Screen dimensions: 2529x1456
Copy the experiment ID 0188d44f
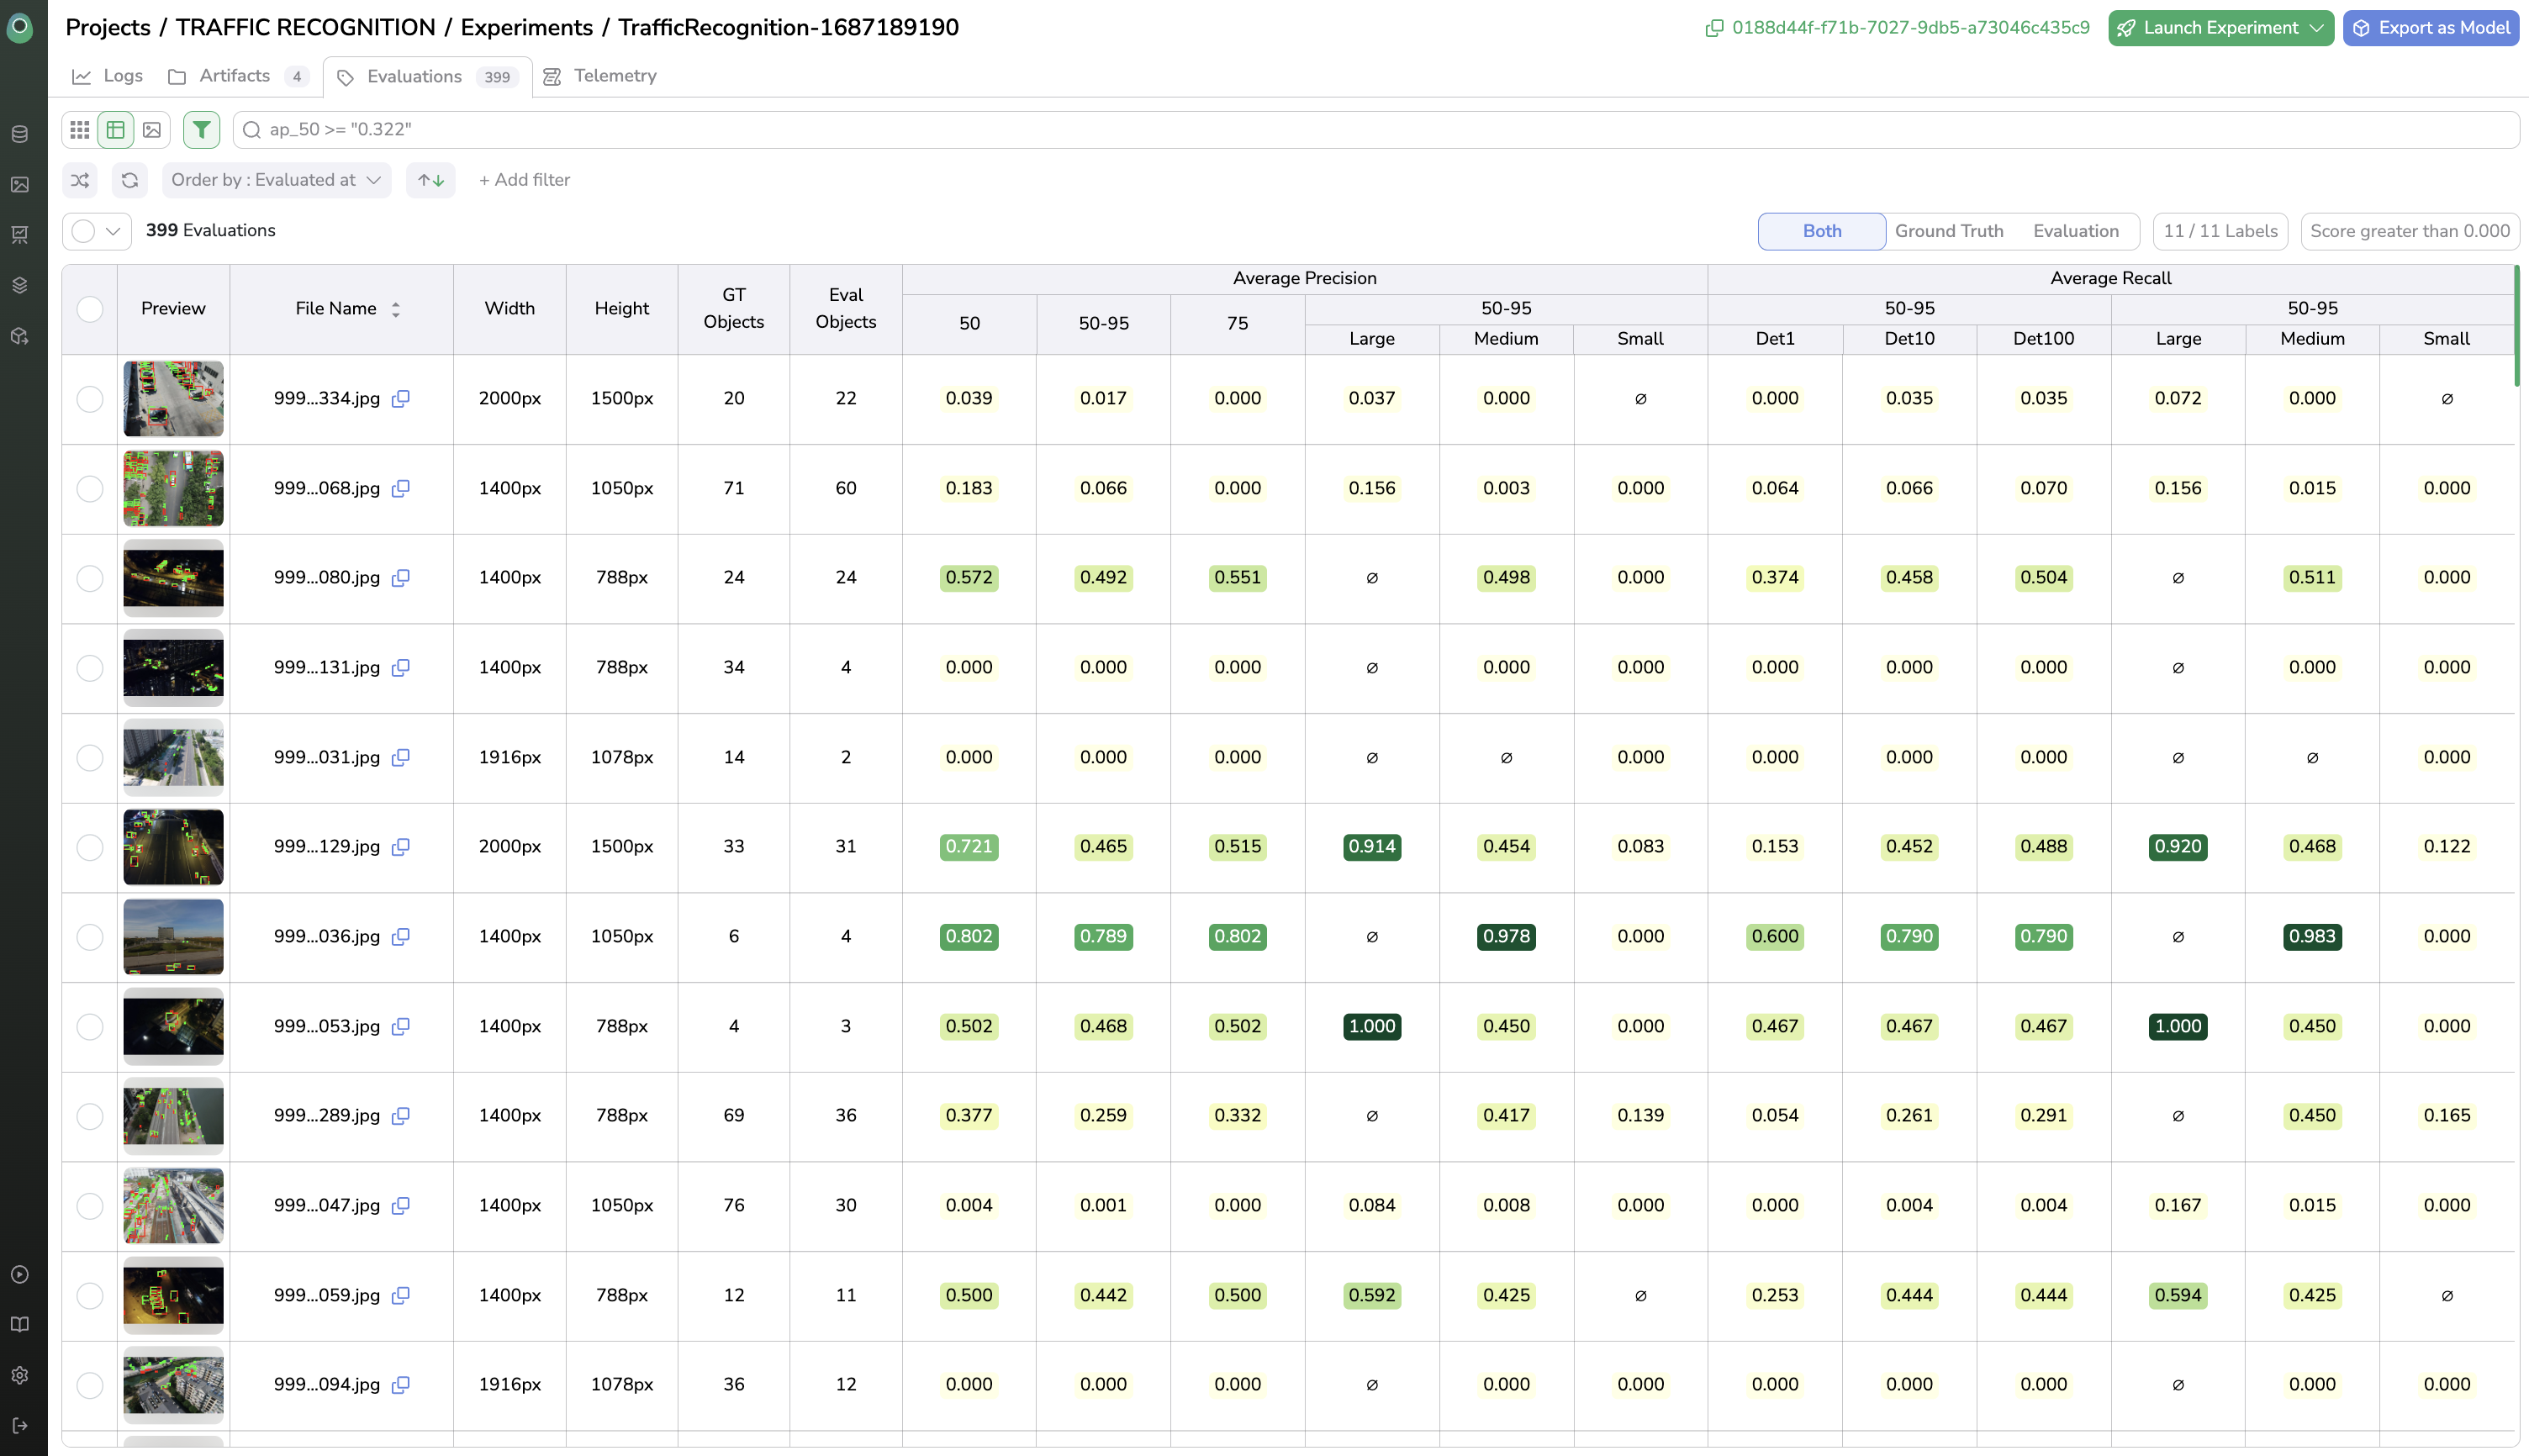coord(1714,28)
